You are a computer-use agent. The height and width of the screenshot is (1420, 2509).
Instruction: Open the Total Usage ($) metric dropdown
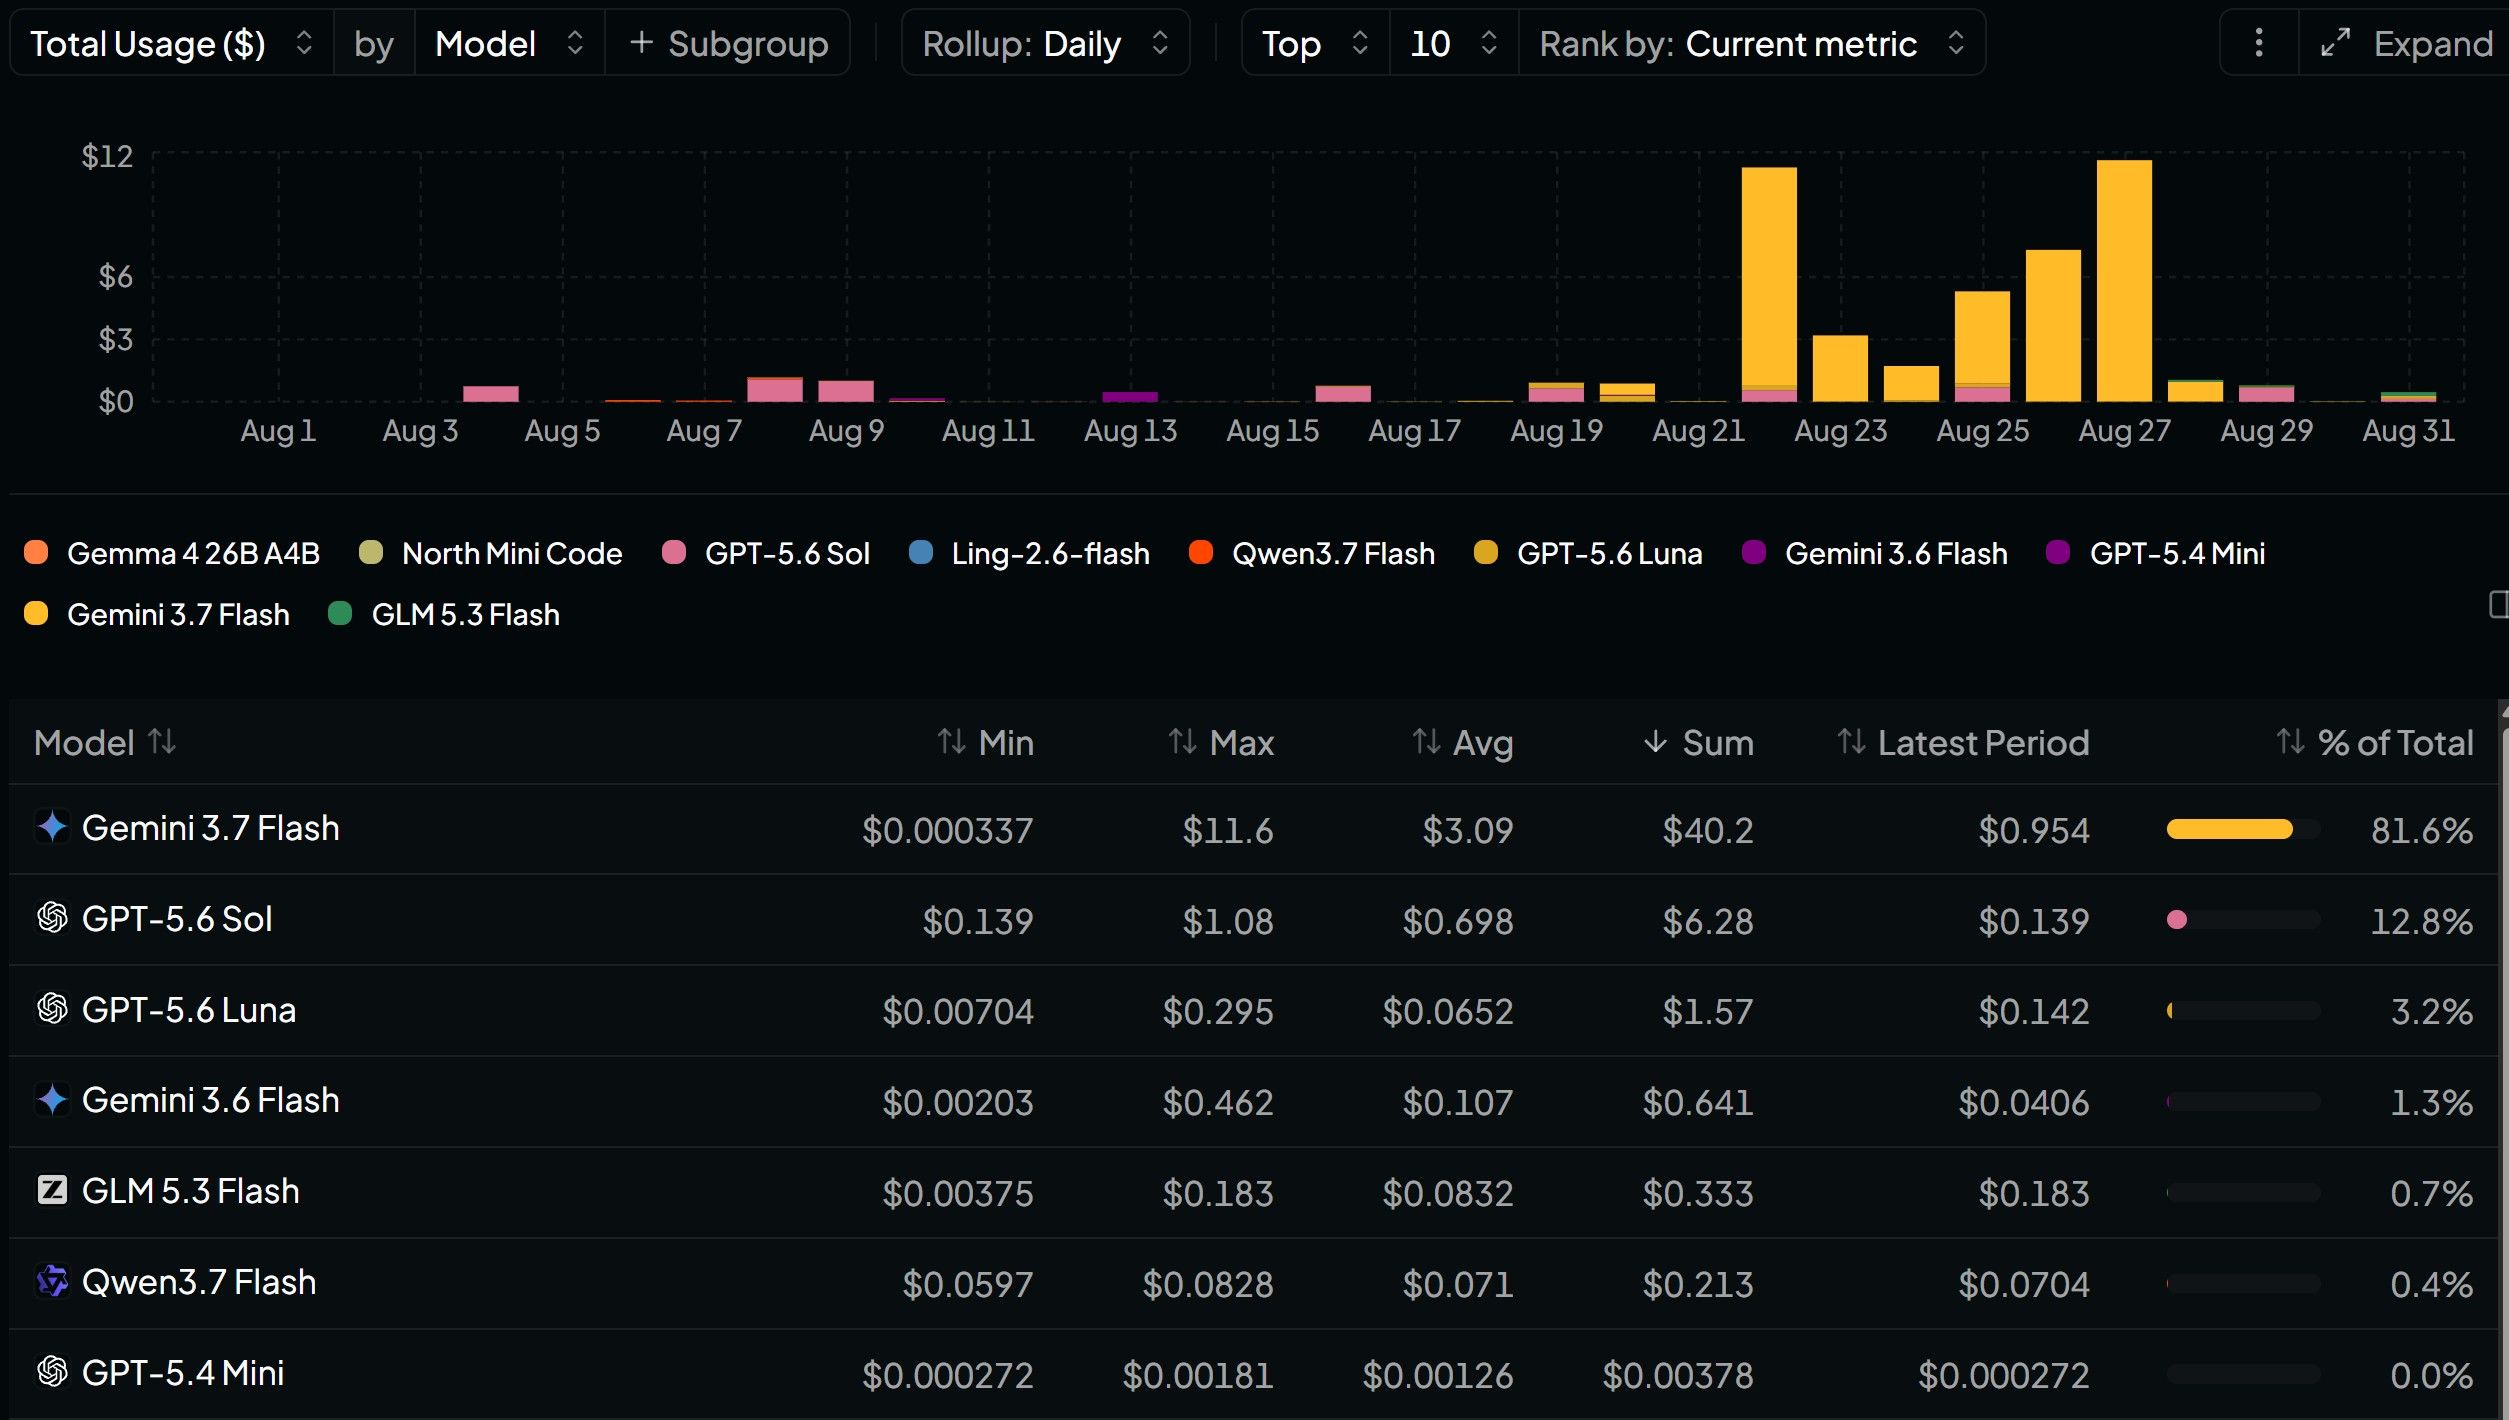click(172, 43)
